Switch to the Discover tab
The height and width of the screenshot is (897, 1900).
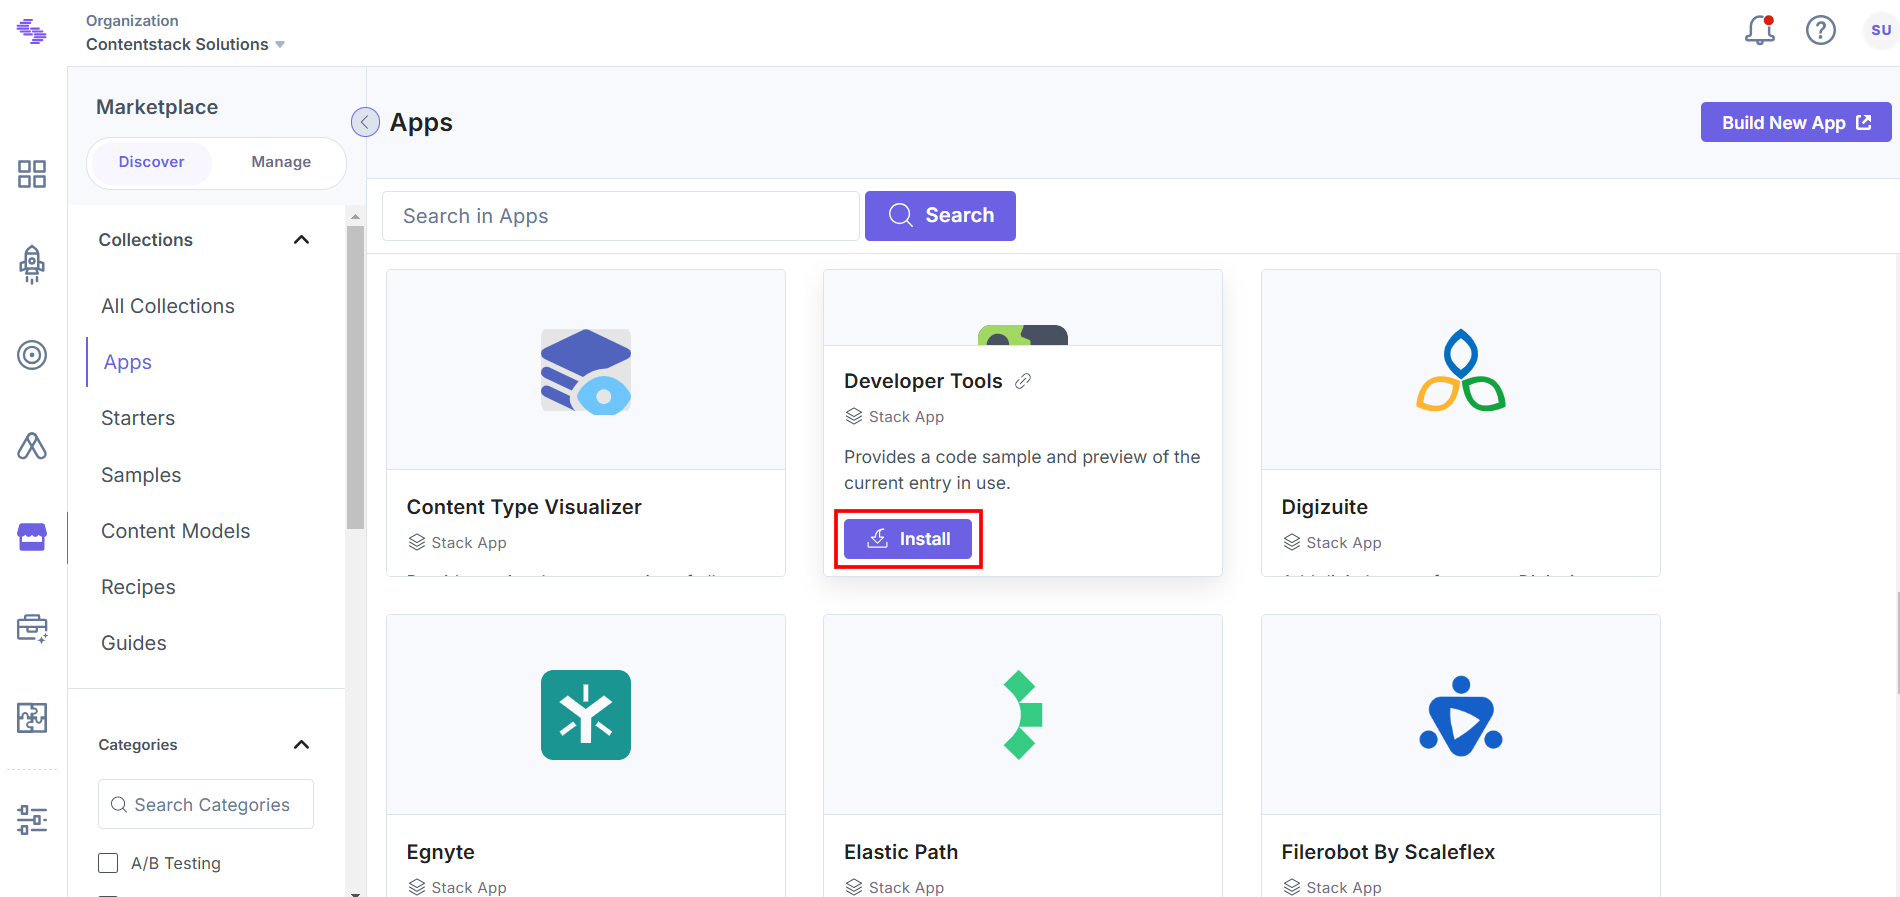[151, 162]
